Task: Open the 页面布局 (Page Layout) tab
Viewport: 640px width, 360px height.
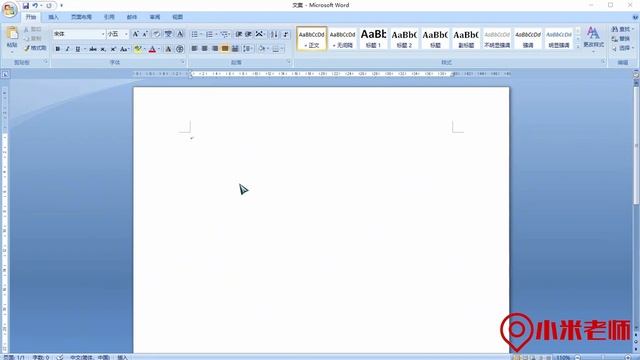Action: [81, 17]
